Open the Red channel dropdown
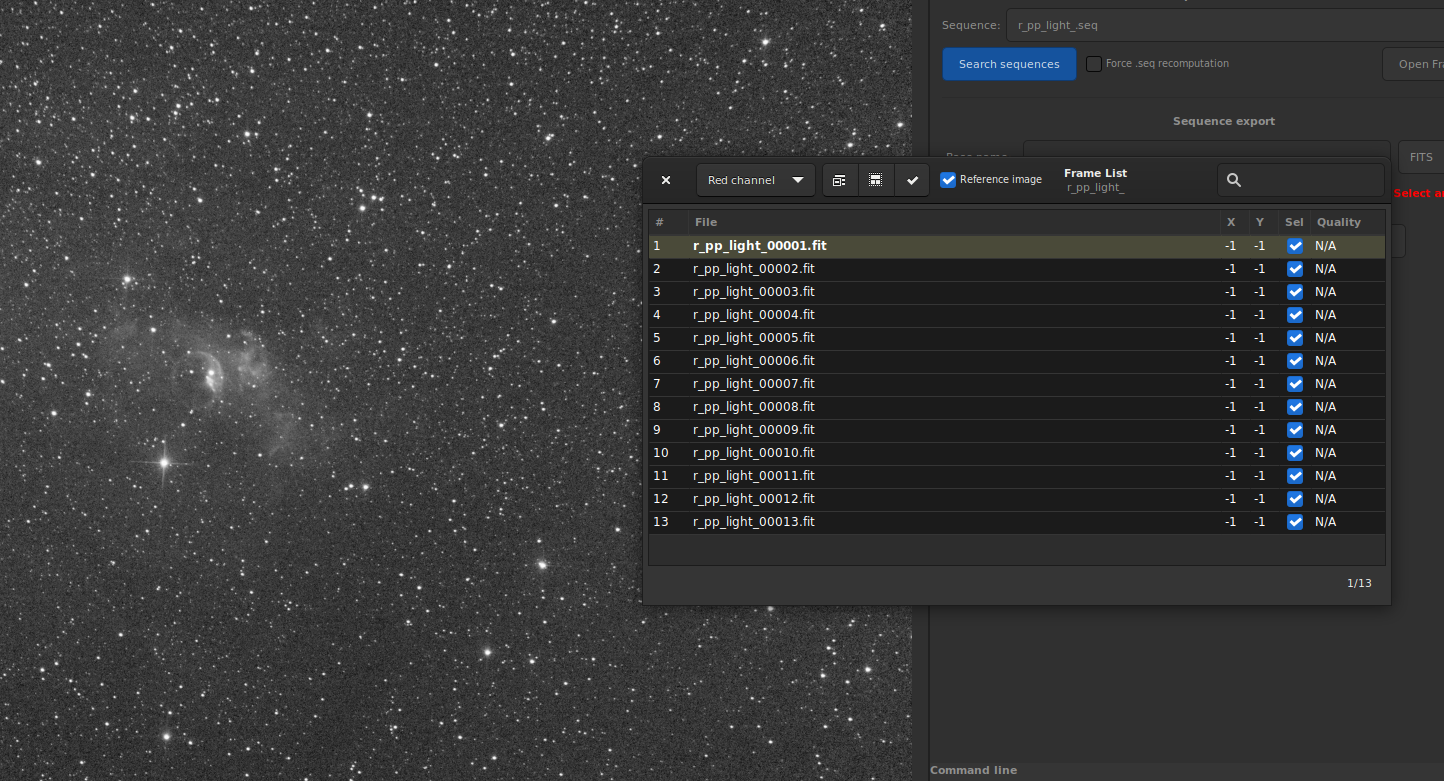This screenshot has width=1444, height=781. [x=756, y=180]
